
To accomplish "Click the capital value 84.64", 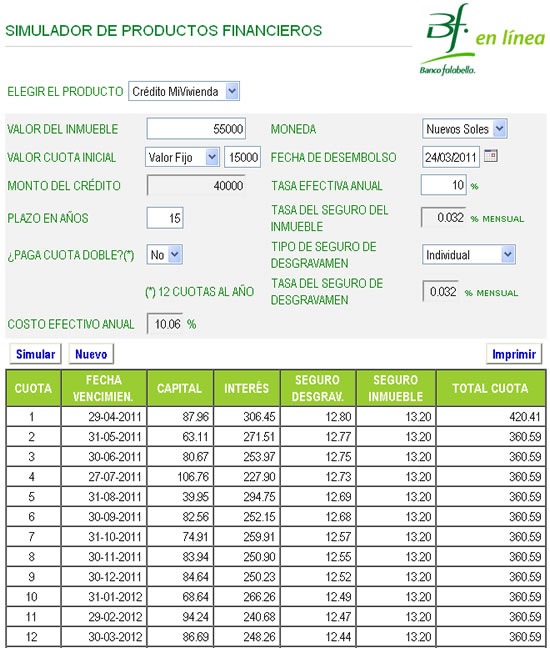I will point(180,577).
